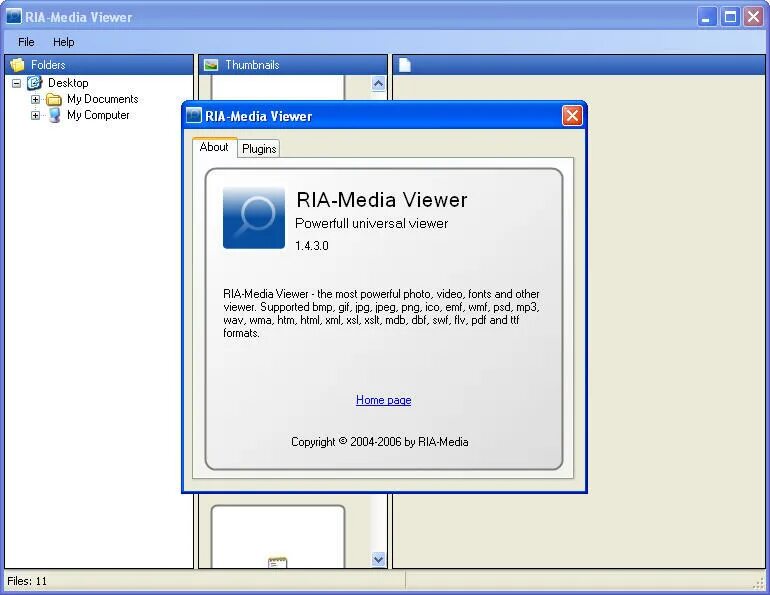Click the Thumbnails panel picture icon
770x595 pixels.
tap(211, 65)
